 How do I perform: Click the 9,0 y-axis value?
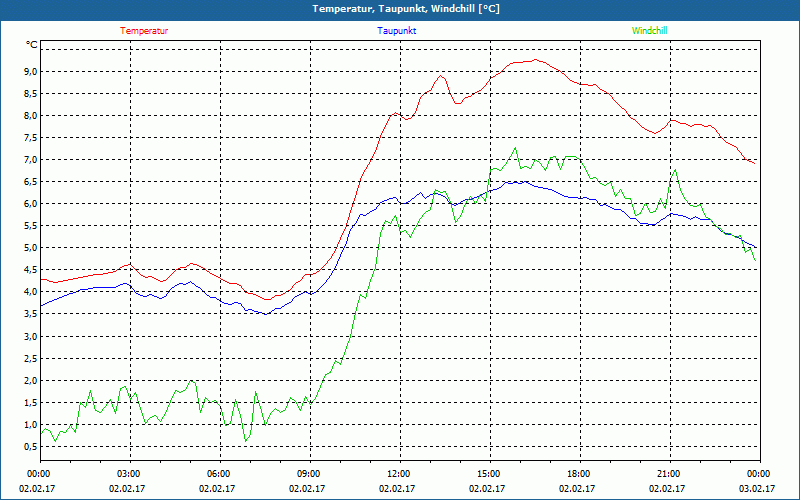click(32, 71)
